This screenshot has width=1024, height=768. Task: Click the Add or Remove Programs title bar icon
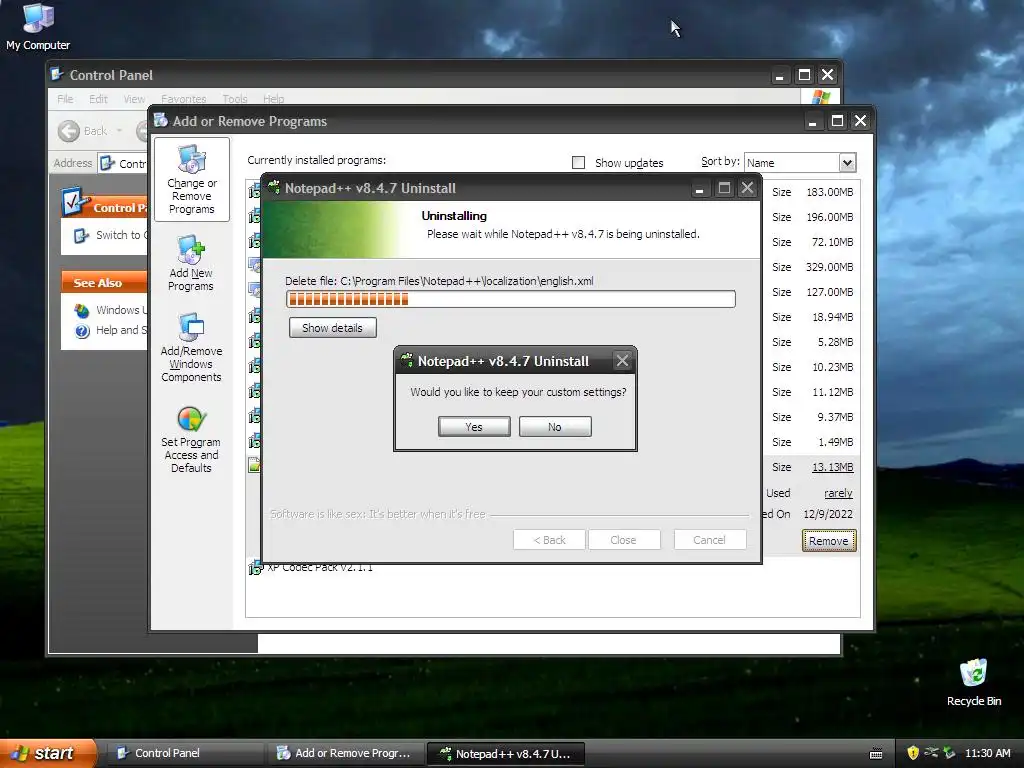[161, 120]
